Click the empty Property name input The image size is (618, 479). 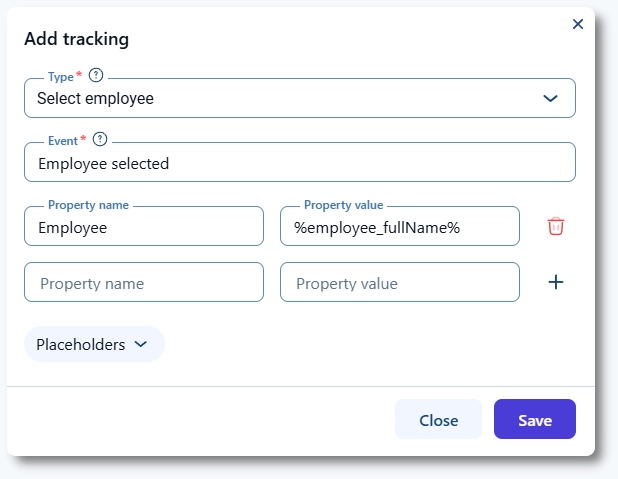pos(143,283)
